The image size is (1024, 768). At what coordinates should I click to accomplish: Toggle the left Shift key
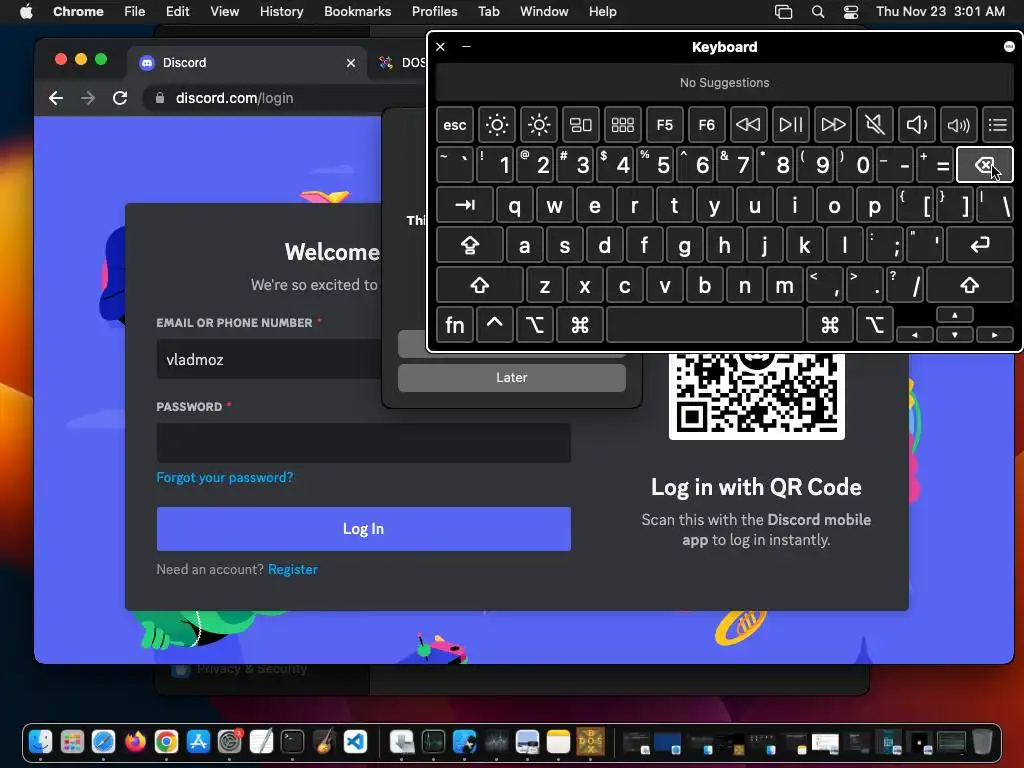tap(479, 285)
